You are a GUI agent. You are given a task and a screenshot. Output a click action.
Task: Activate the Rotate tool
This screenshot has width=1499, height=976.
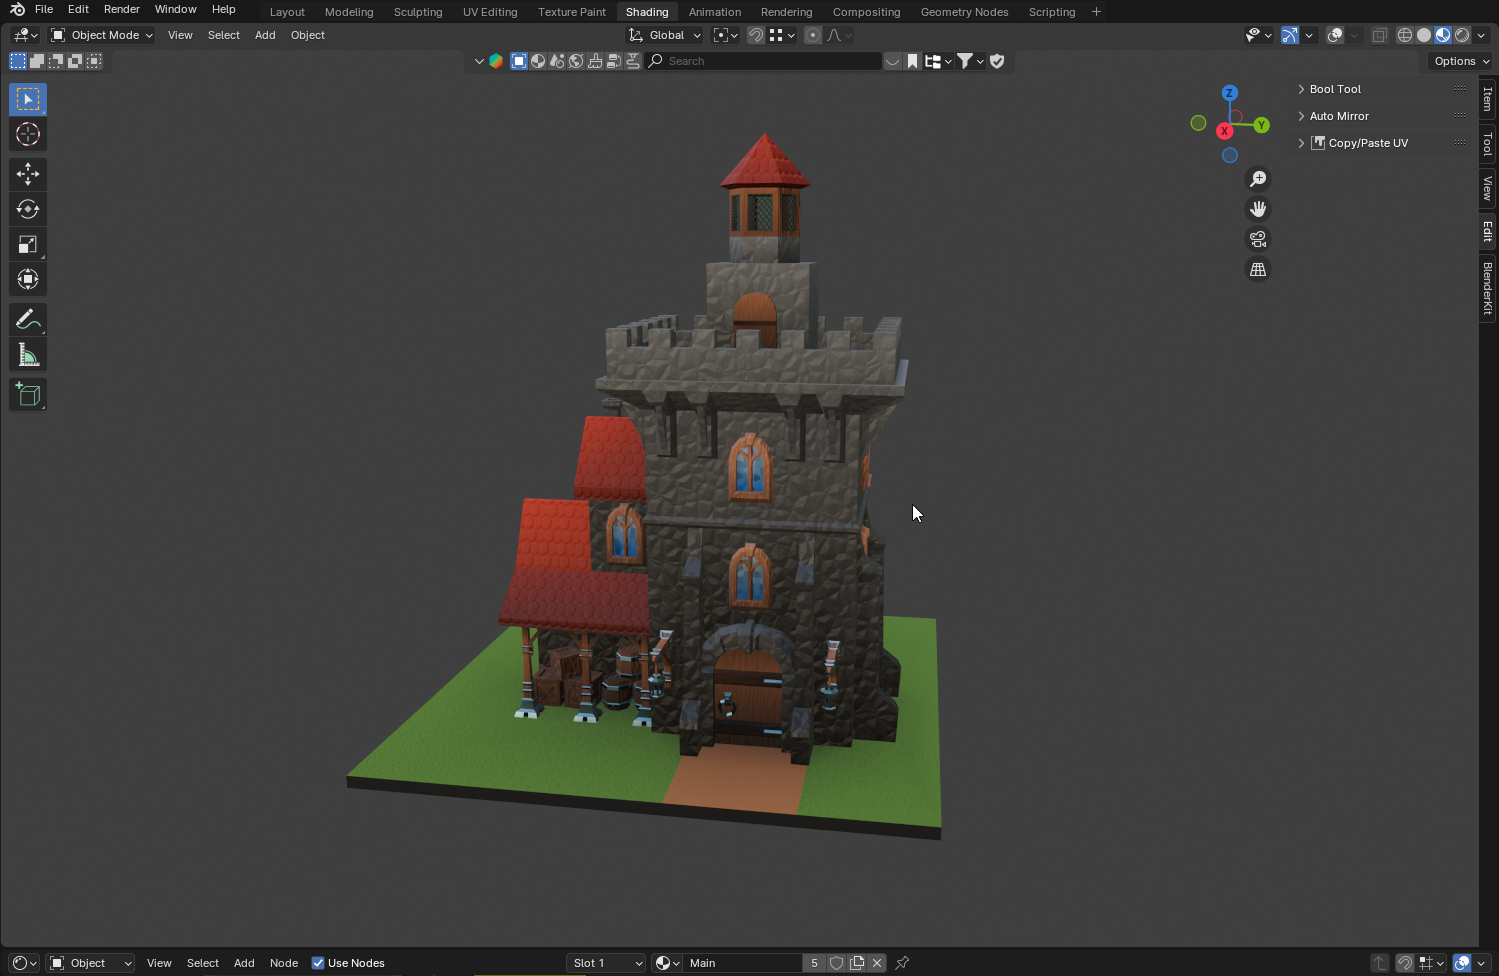(28, 209)
